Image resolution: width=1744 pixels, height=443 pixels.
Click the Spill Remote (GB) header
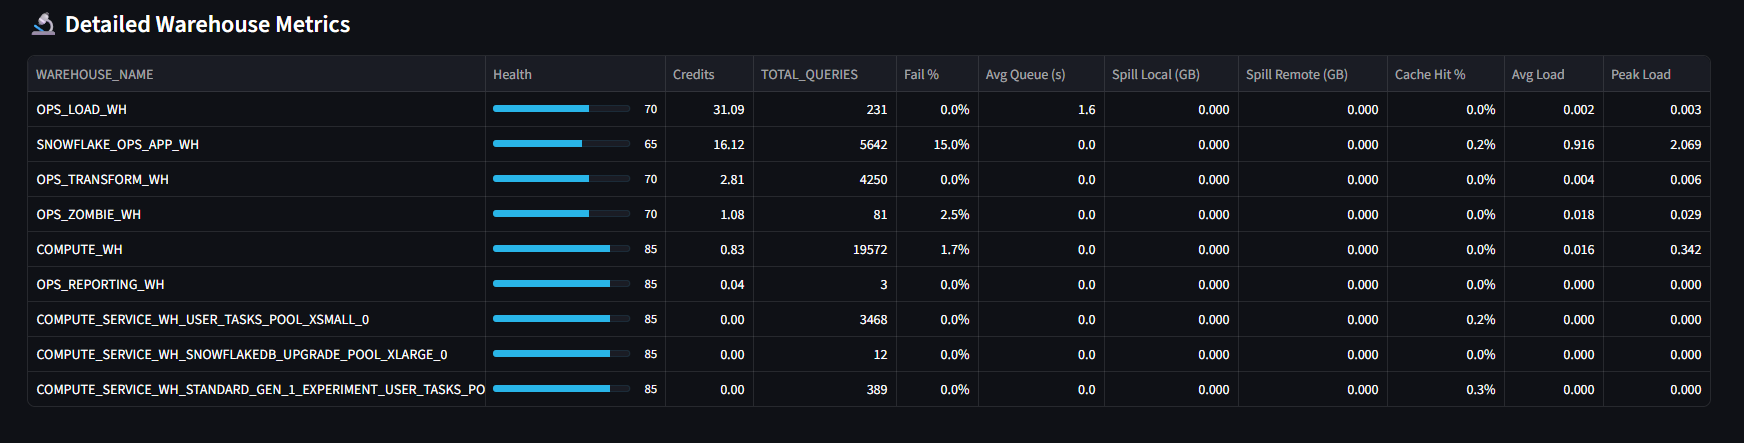pyautogui.click(x=1296, y=75)
